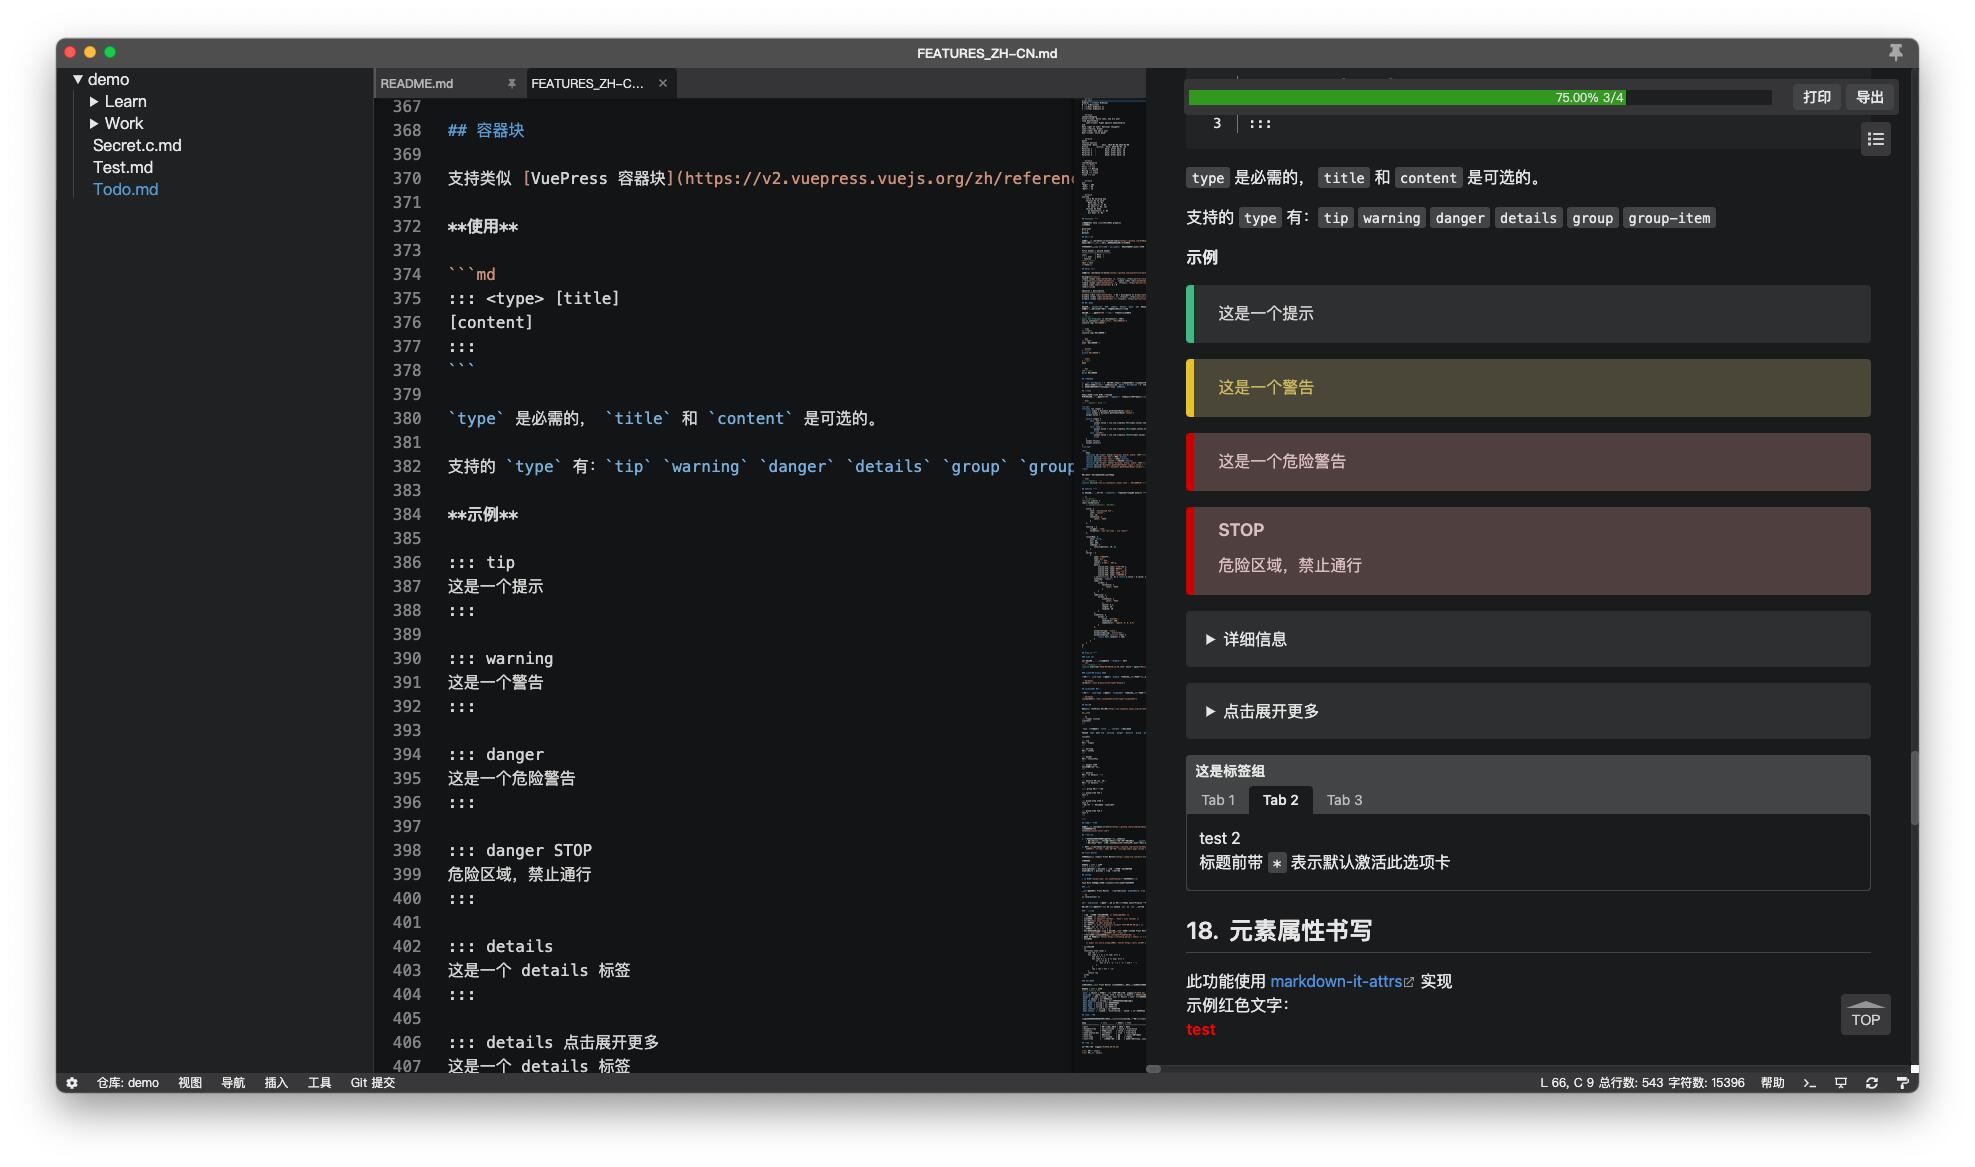This screenshot has width=1975, height=1167.
Task: Click the 打印 print button
Action: [x=1816, y=97]
